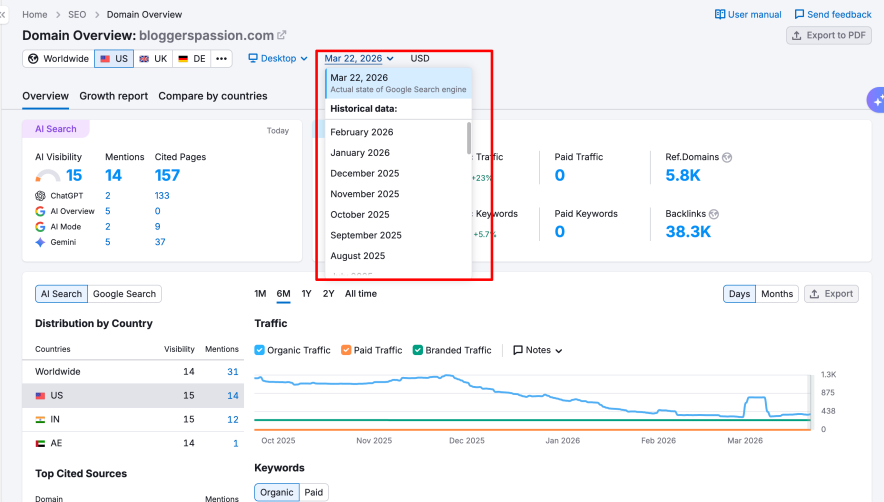Click the ChatGPT logo icon
The height and width of the screenshot is (502, 884).
(40, 196)
